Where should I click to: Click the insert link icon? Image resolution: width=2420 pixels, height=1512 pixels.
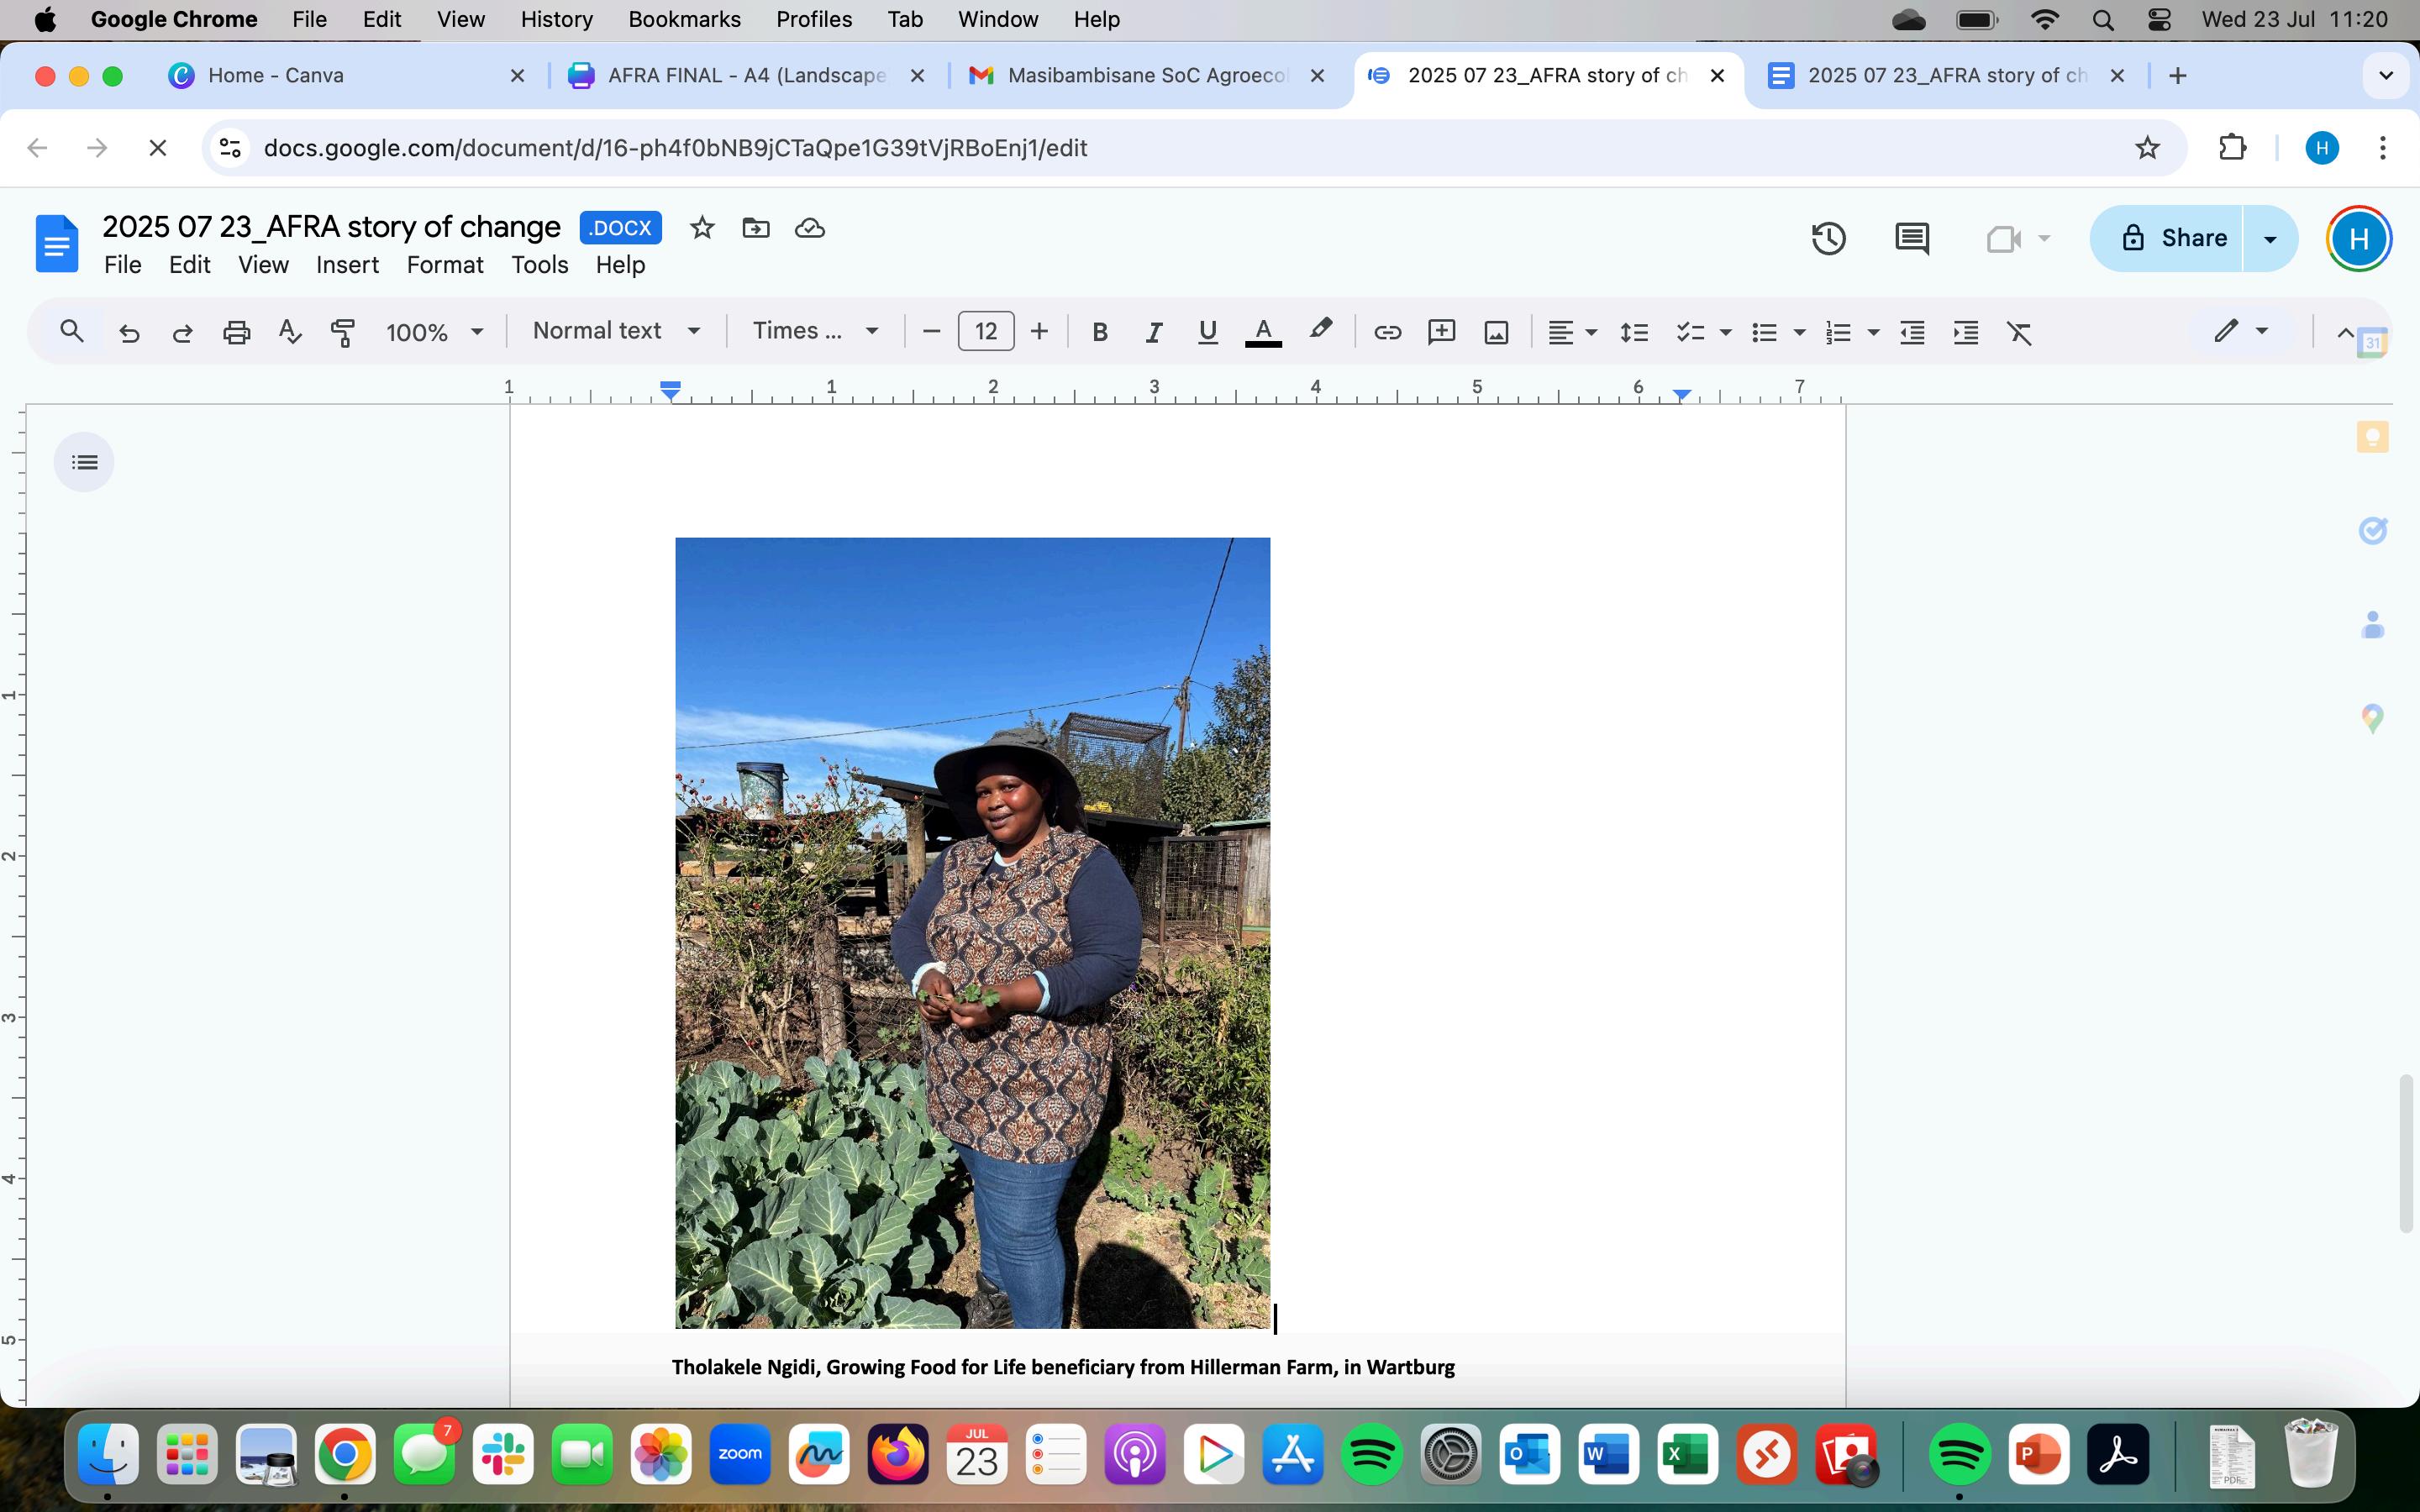[1387, 332]
